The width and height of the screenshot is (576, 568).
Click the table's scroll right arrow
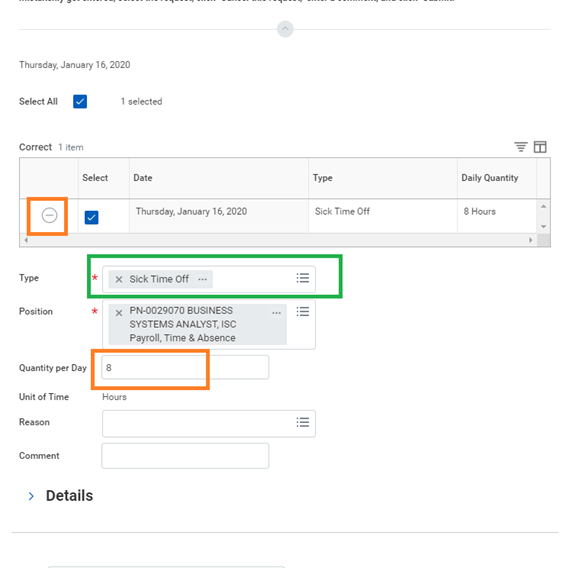[530, 240]
